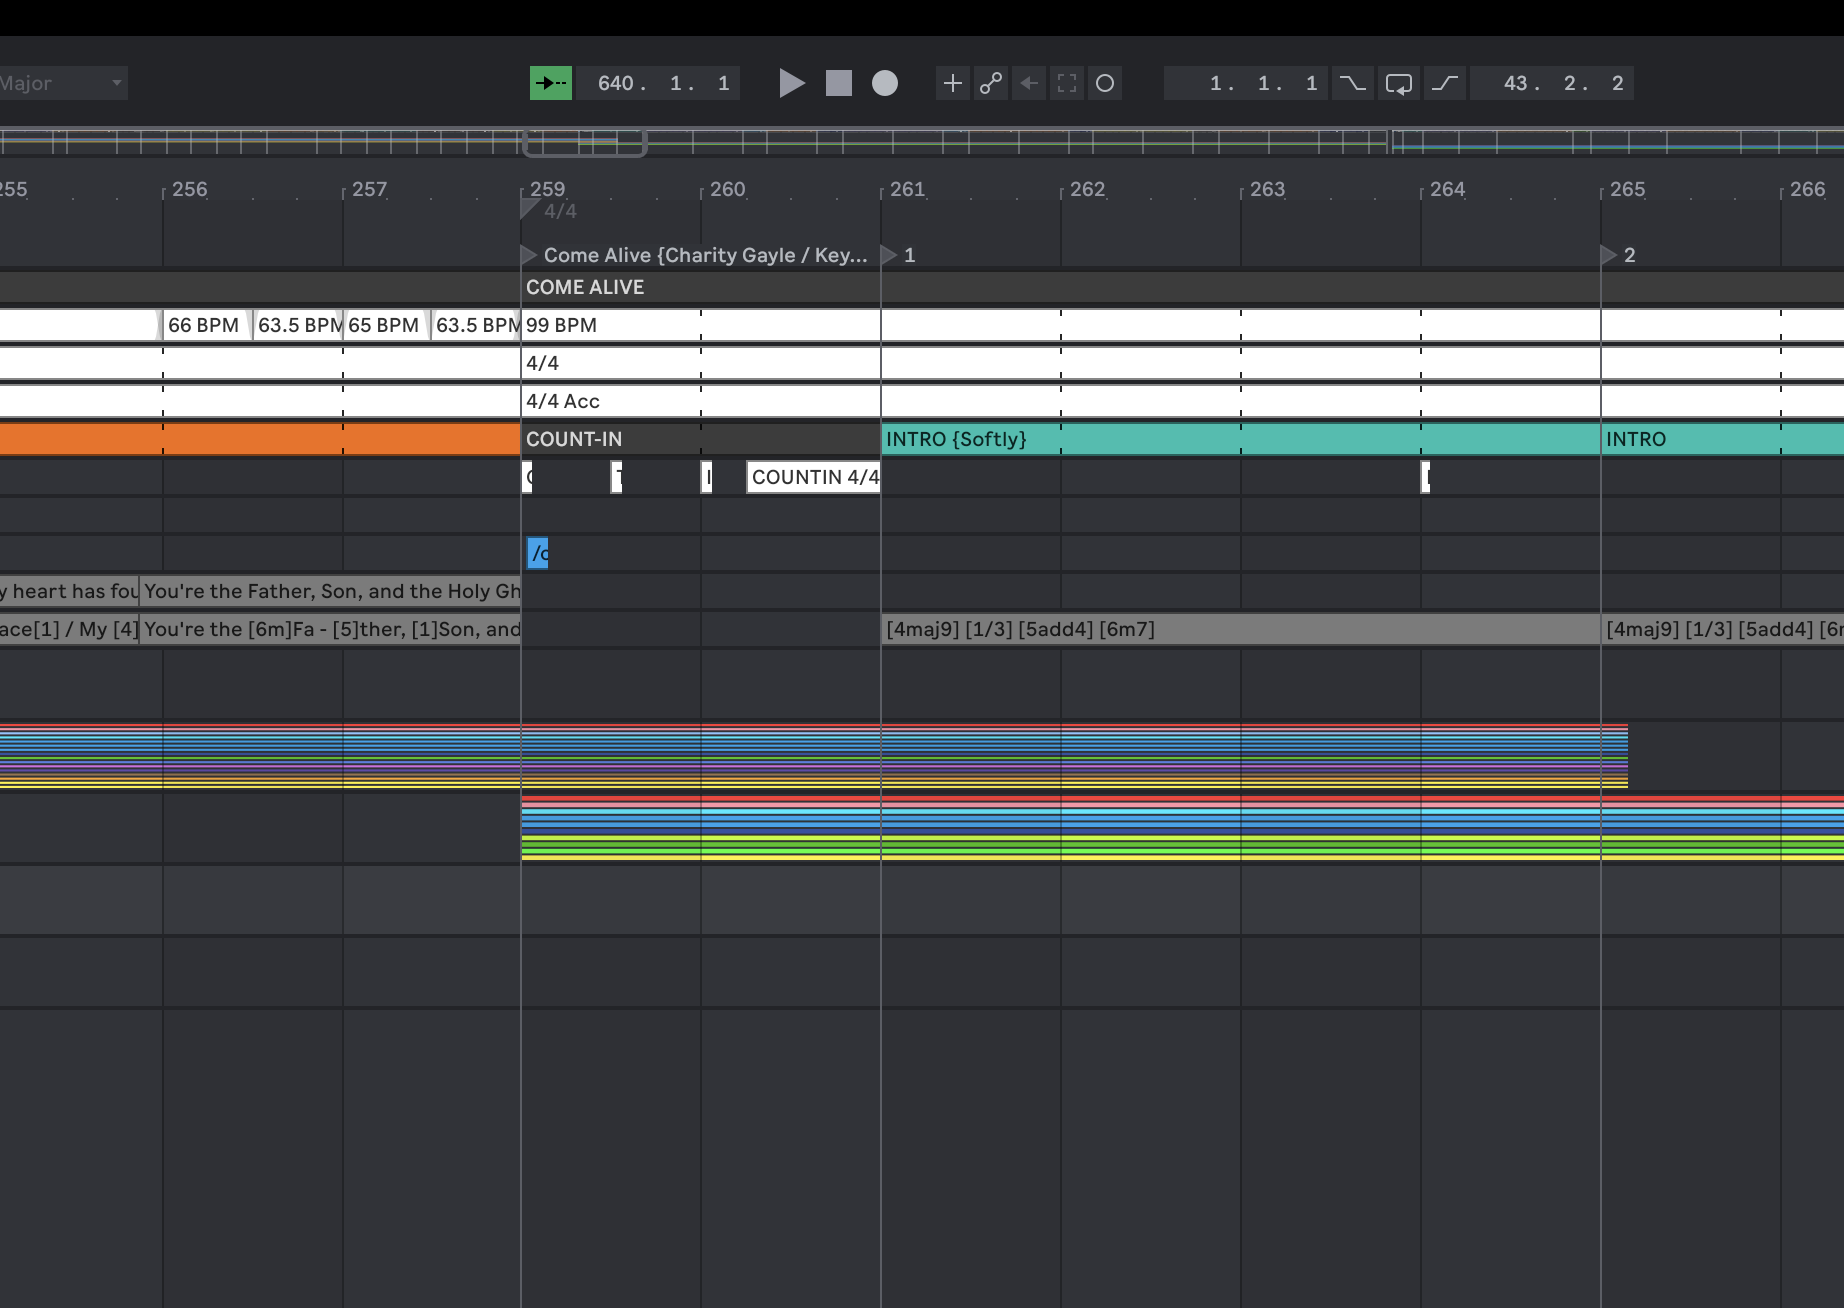Select the chord clip starting 'ace[1] / My [4]'
This screenshot has height=1308, width=1844.
(x=69, y=629)
